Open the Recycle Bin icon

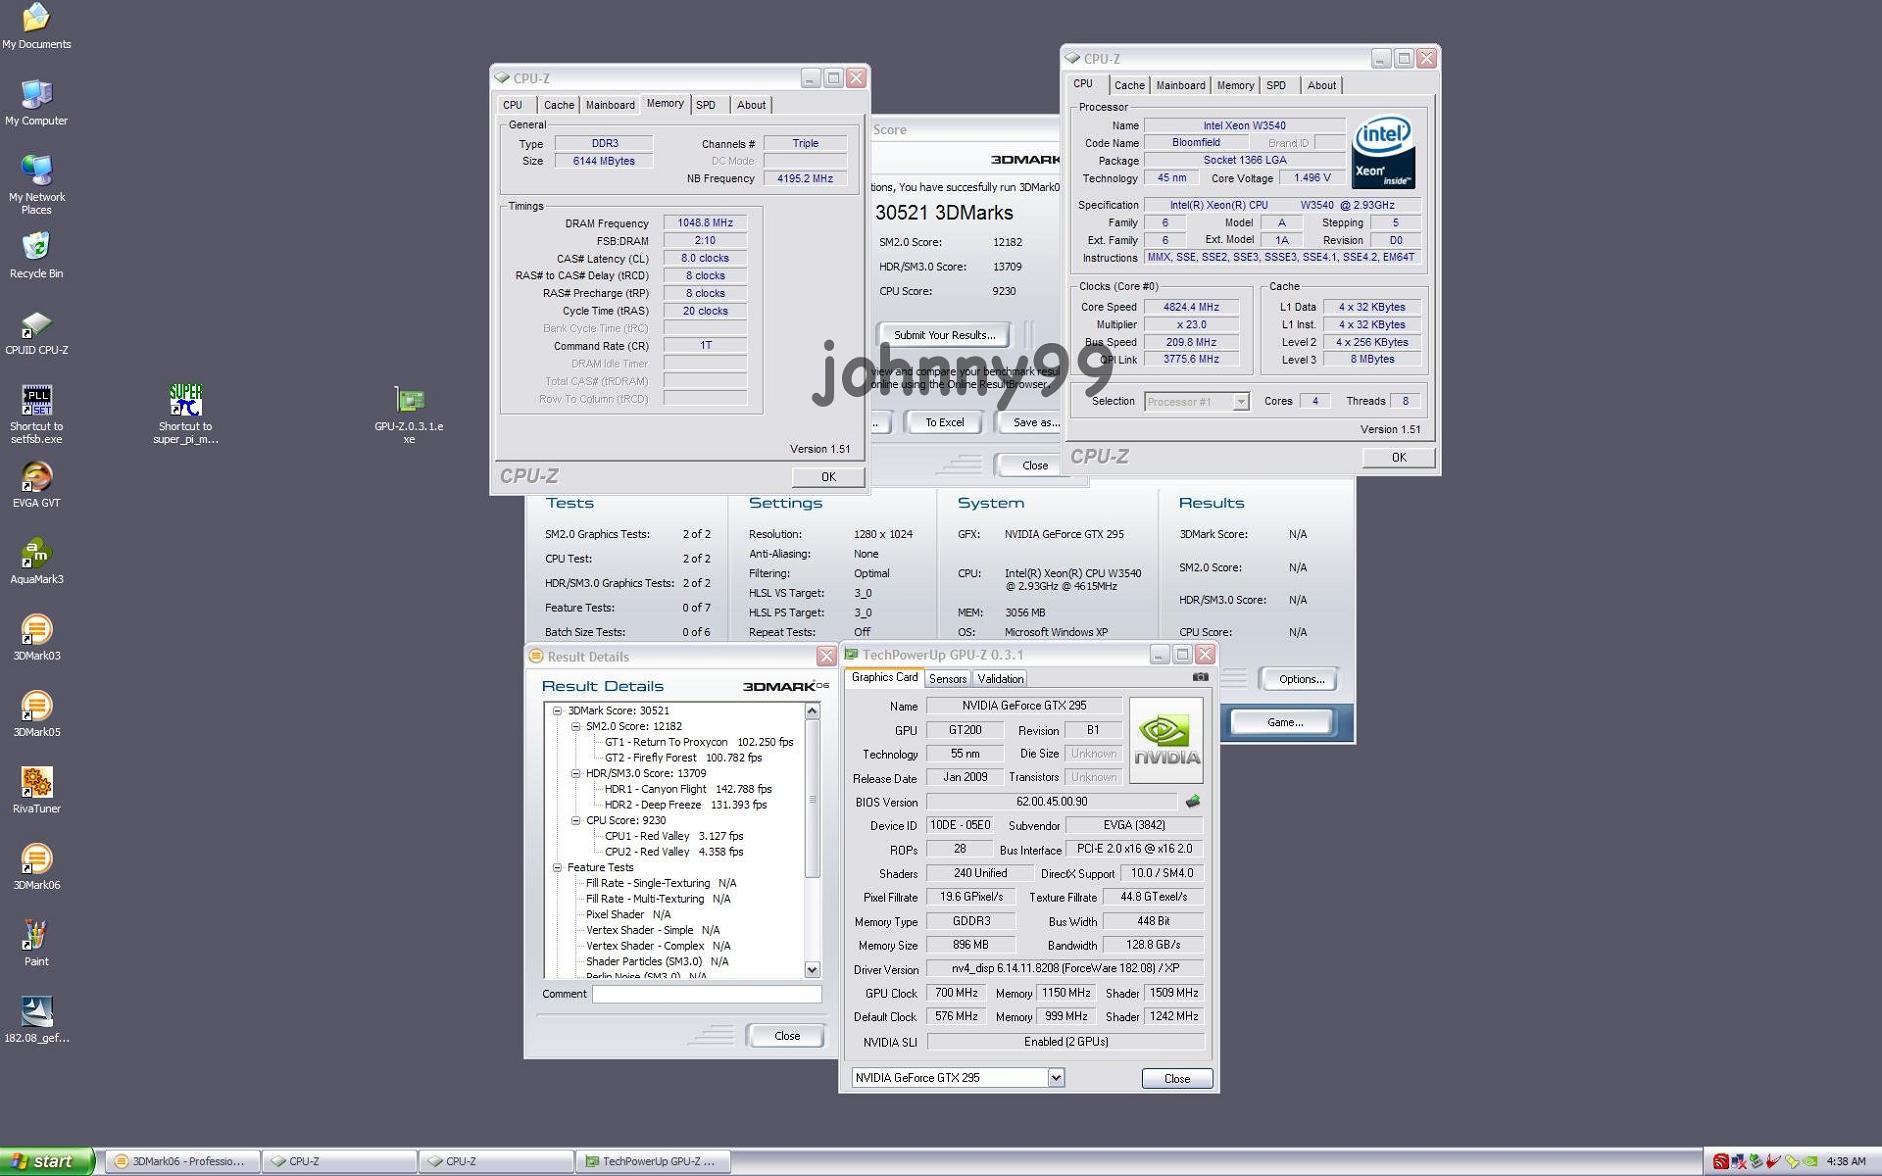coord(36,255)
